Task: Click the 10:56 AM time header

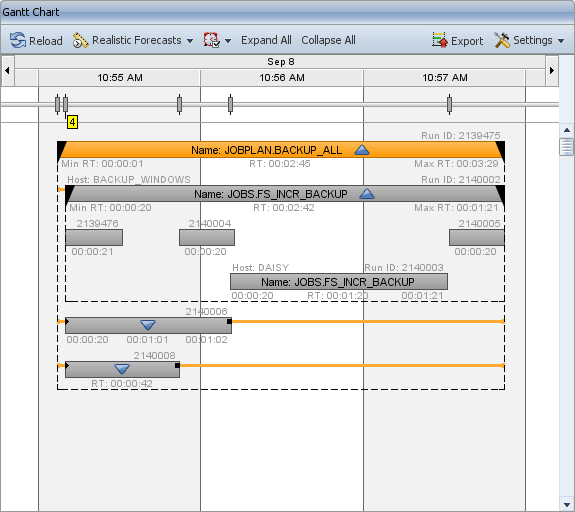Action: (282, 78)
